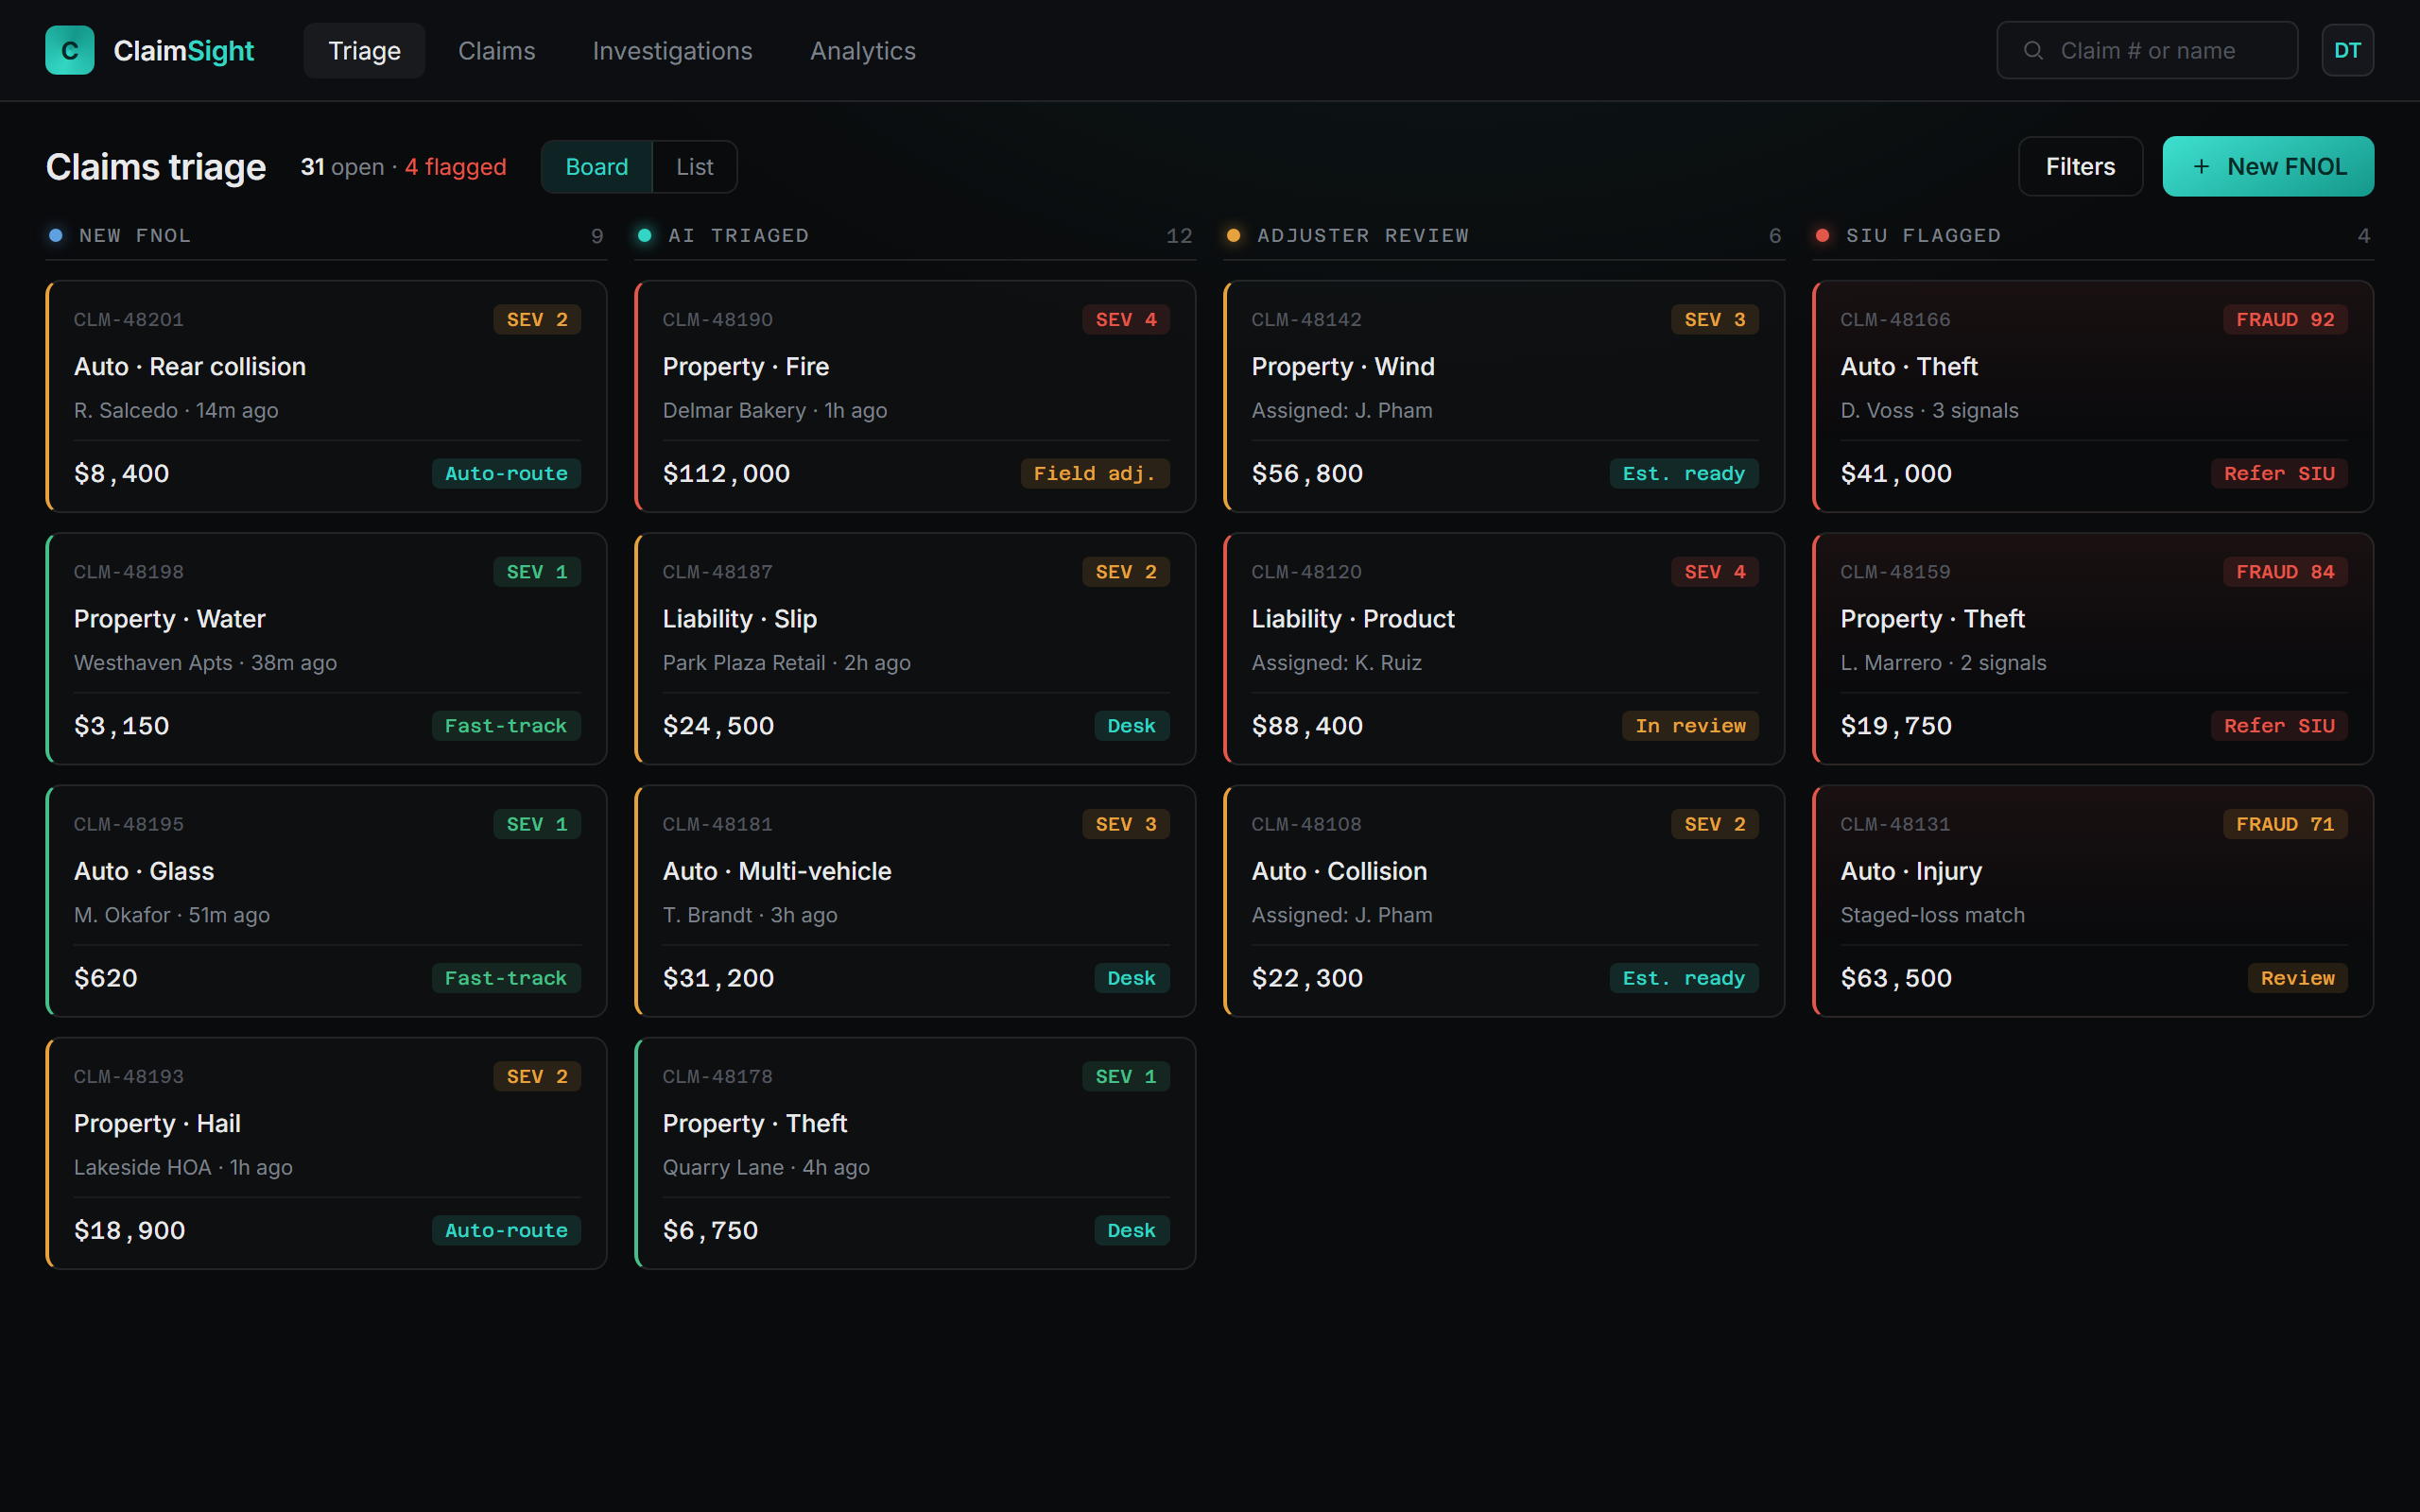Click Desk tag on CLM-48181

[x=1132, y=978]
